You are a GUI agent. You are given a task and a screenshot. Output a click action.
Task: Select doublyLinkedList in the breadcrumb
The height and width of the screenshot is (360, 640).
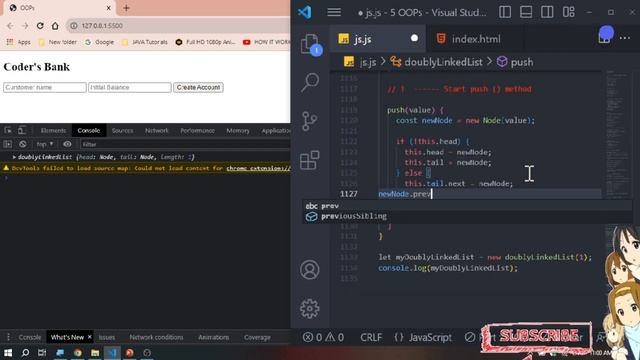(443, 62)
